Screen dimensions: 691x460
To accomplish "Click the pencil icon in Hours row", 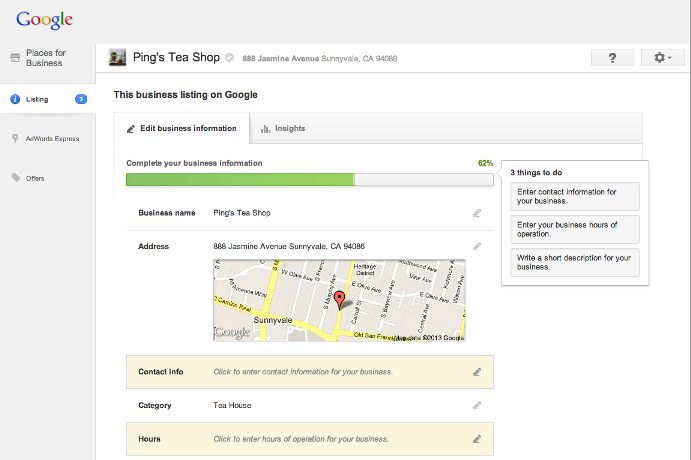I will click(x=477, y=439).
